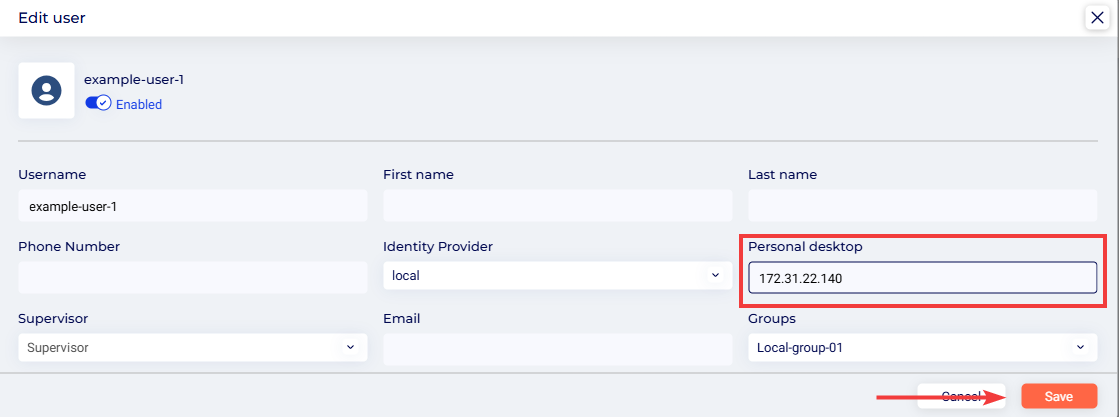The image size is (1119, 417).
Task: Click the chevron arrow in Groups box
Action: [x=1080, y=347]
